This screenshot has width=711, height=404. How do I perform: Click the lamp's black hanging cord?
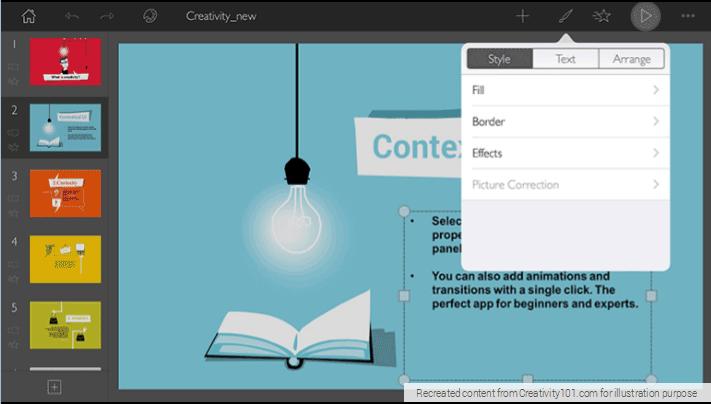tap(297, 101)
